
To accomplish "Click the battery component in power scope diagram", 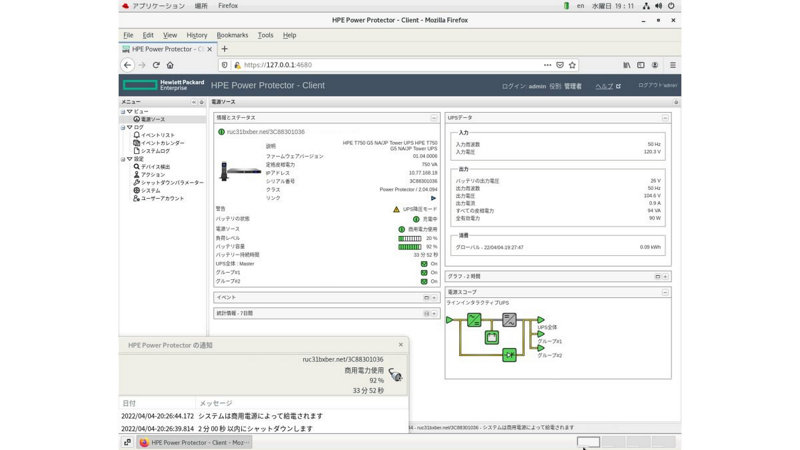I will point(491,337).
